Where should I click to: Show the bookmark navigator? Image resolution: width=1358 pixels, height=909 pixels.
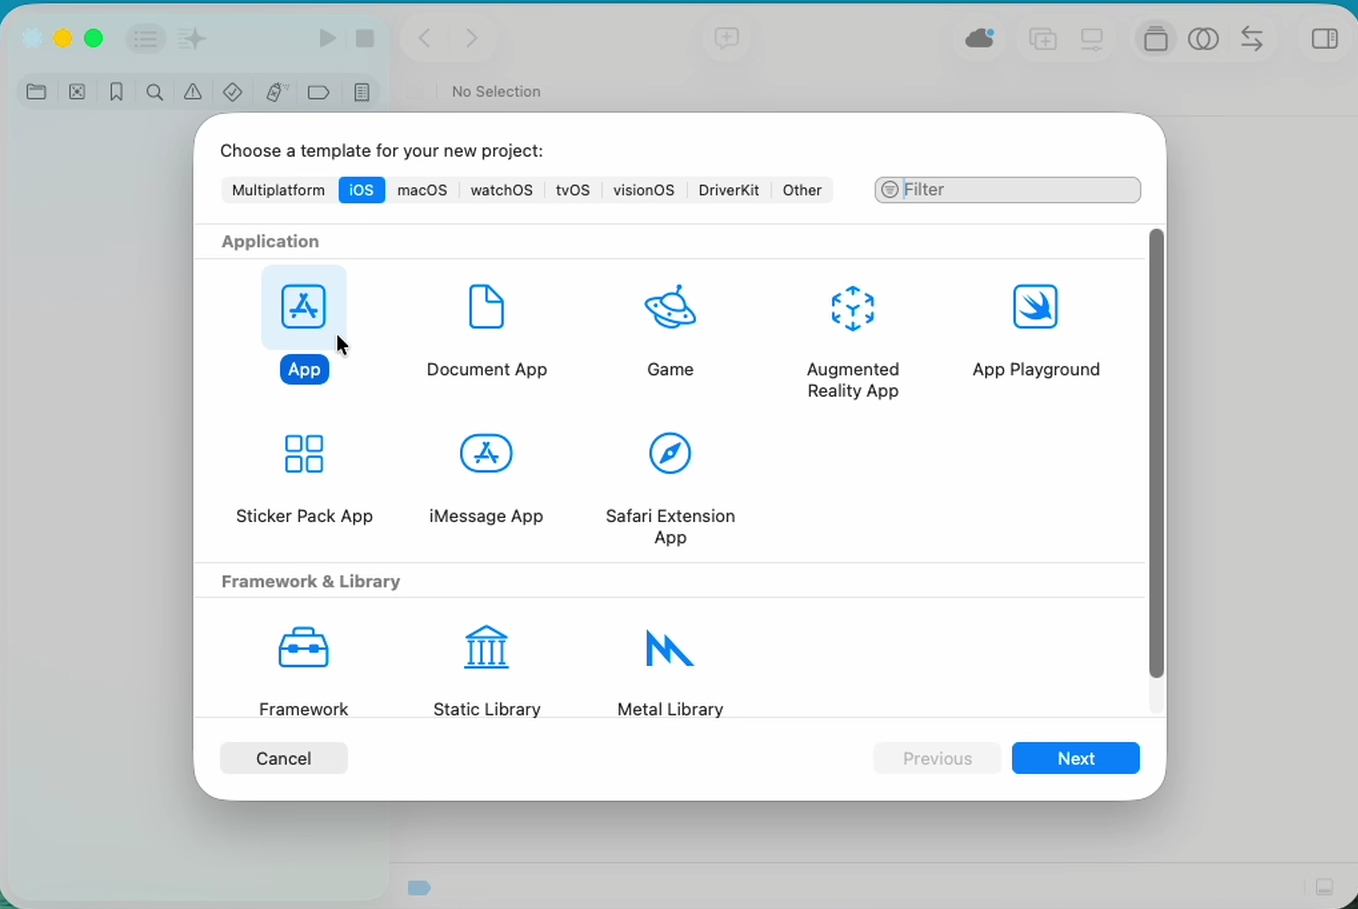[x=116, y=92]
